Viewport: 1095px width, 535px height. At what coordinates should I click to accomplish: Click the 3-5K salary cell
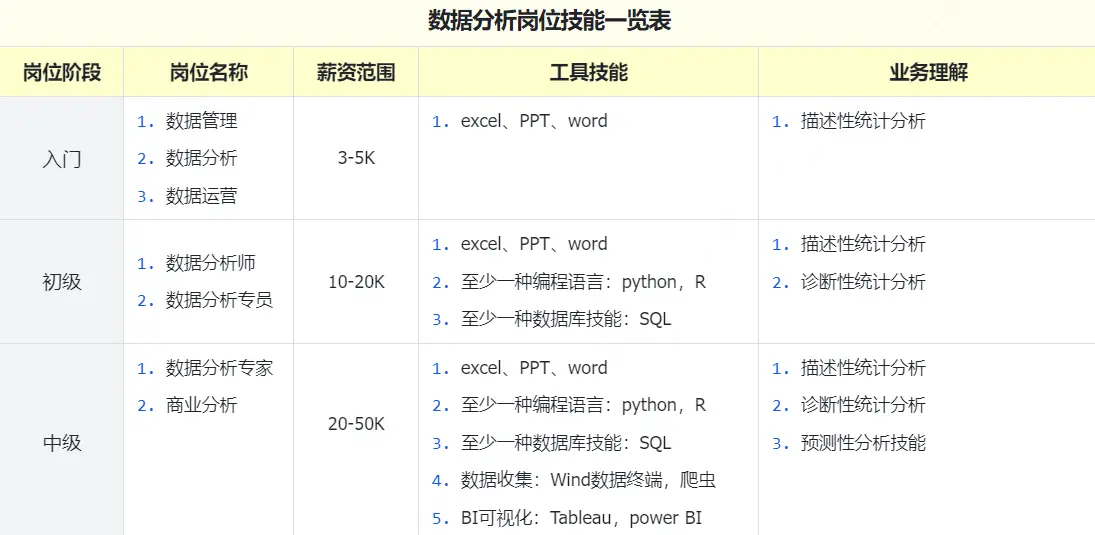point(356,159)
